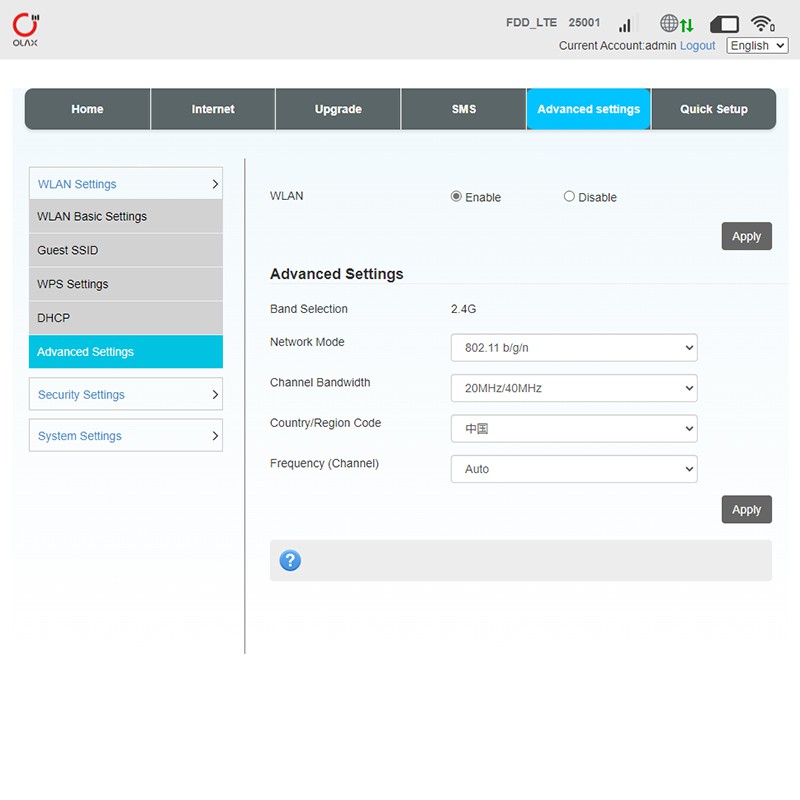Switch to the SMS tab

(464, 109)
